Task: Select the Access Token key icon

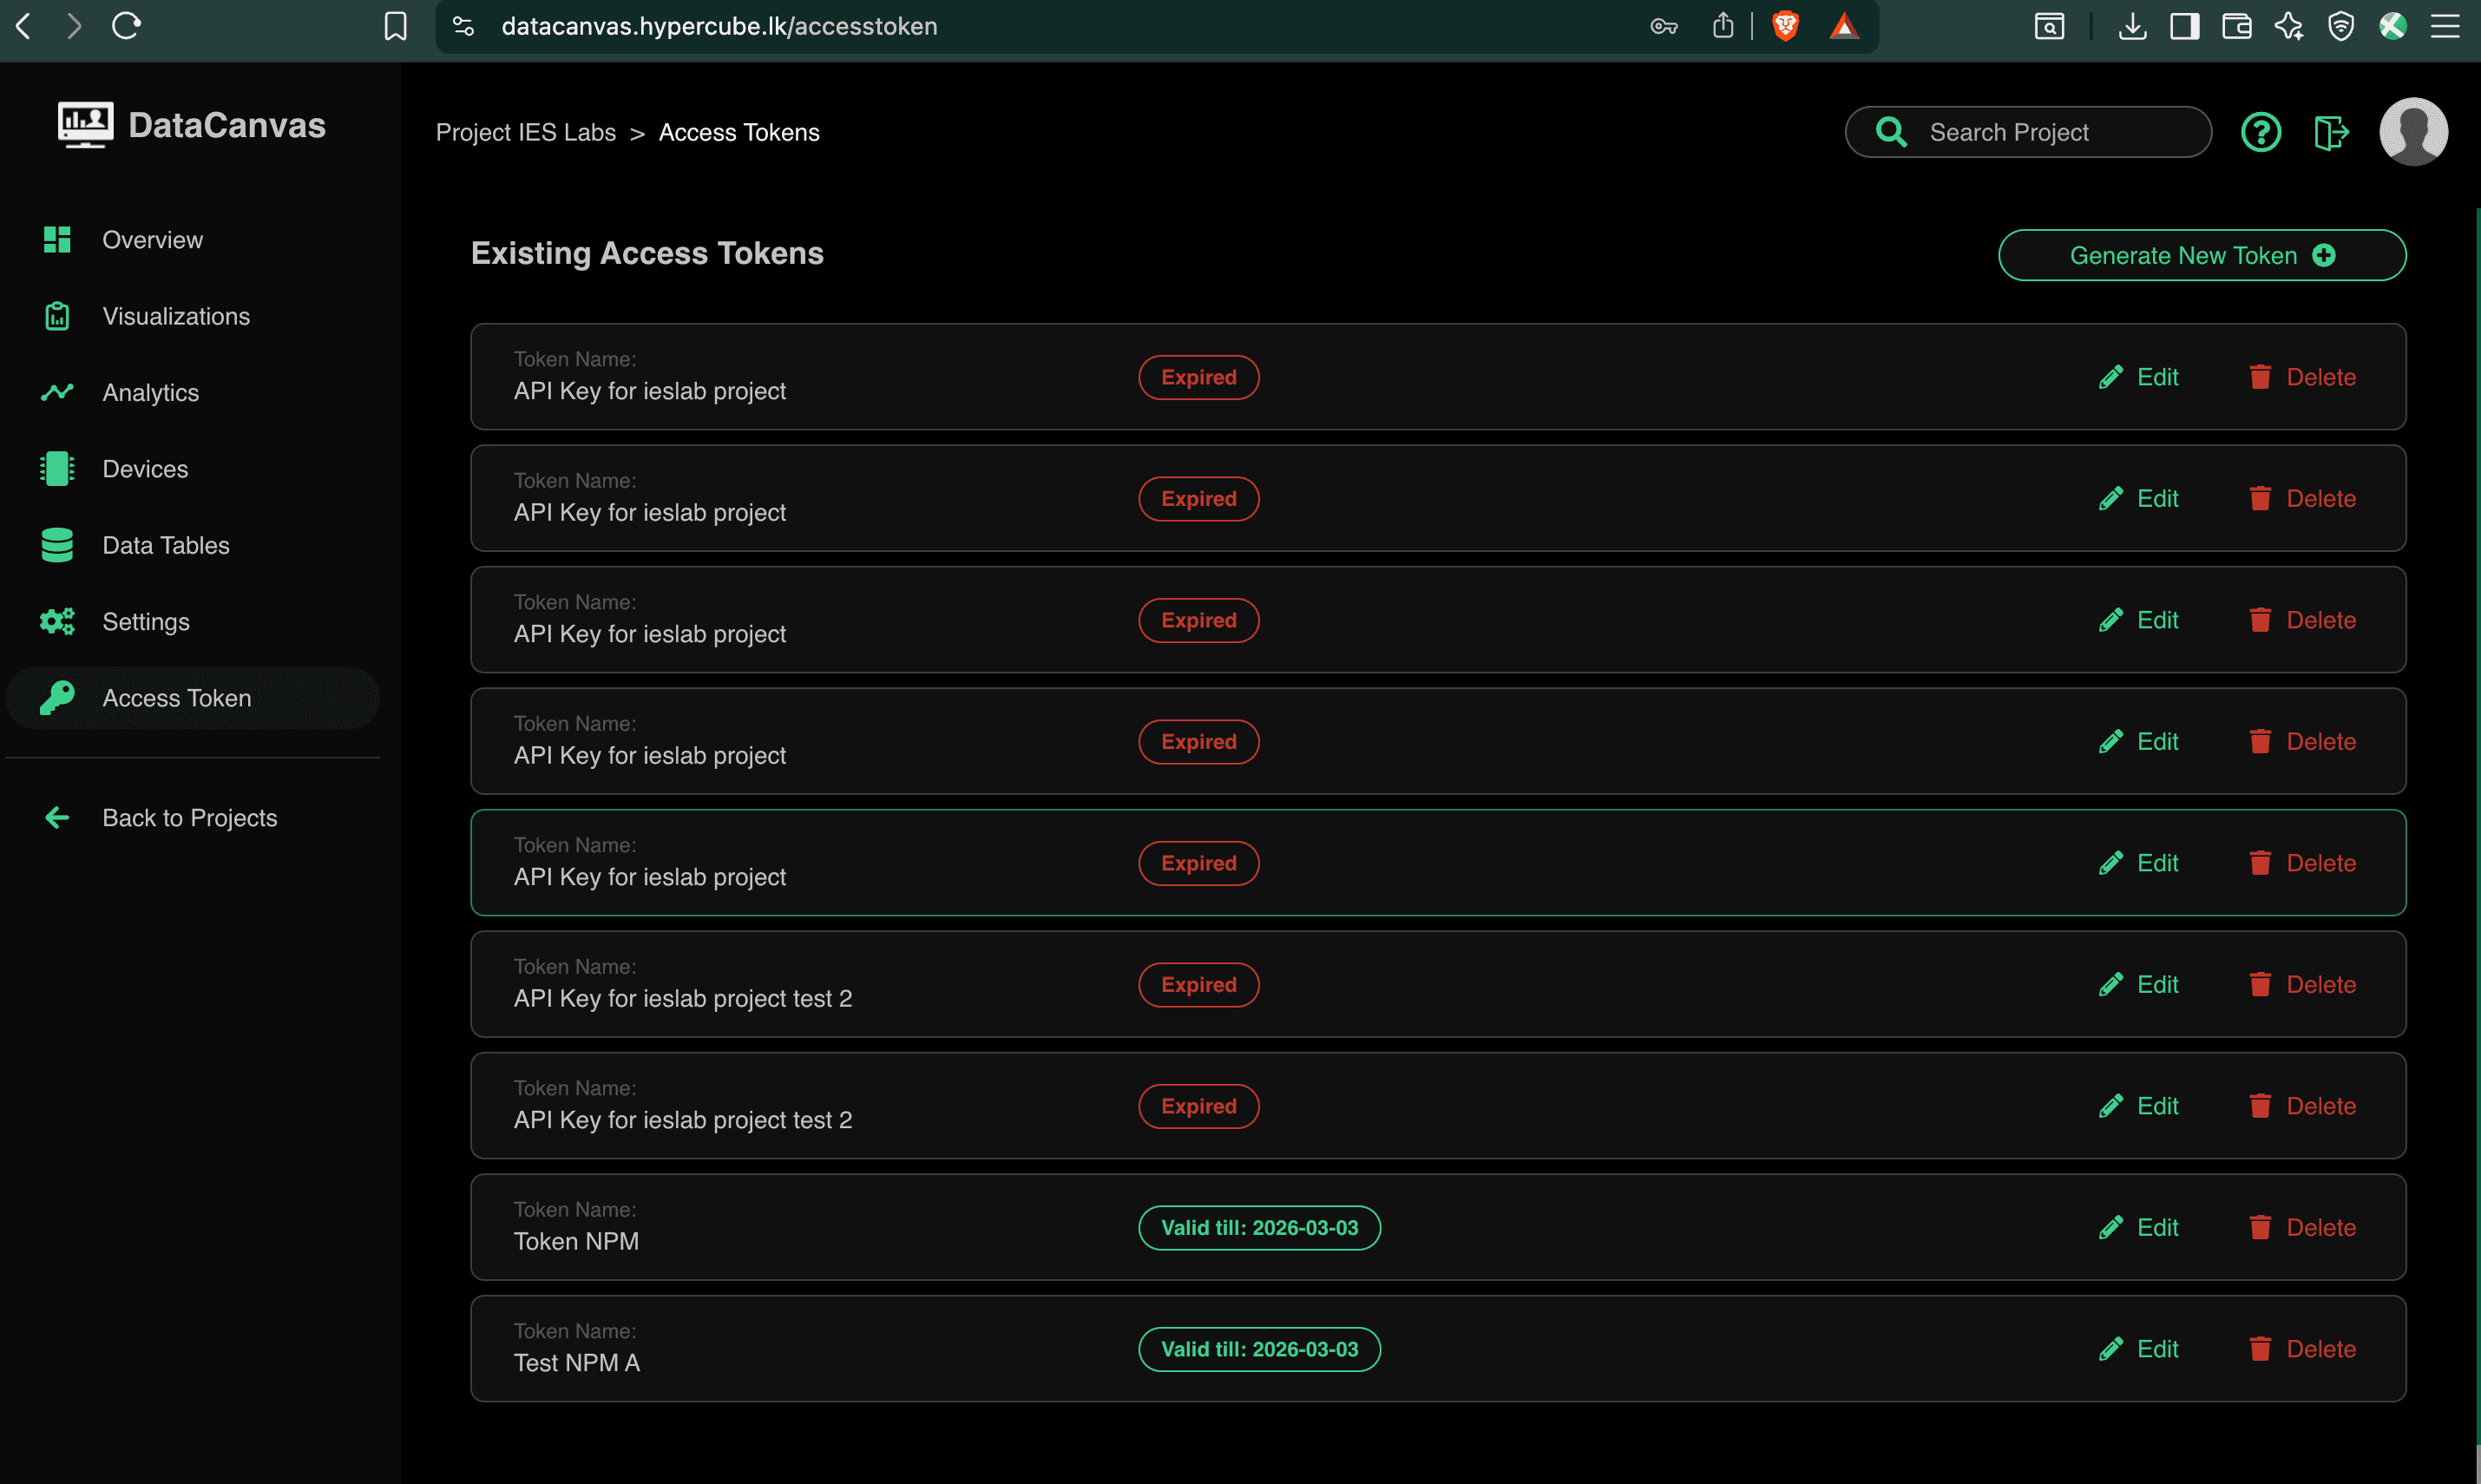Action: click(57, 697)
